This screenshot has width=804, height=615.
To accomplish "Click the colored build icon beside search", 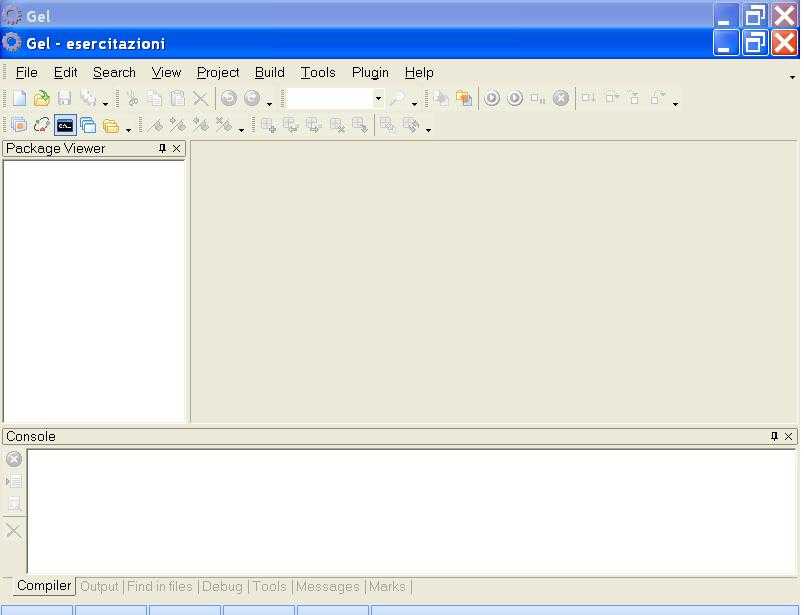I will click(x=464, y=98).
